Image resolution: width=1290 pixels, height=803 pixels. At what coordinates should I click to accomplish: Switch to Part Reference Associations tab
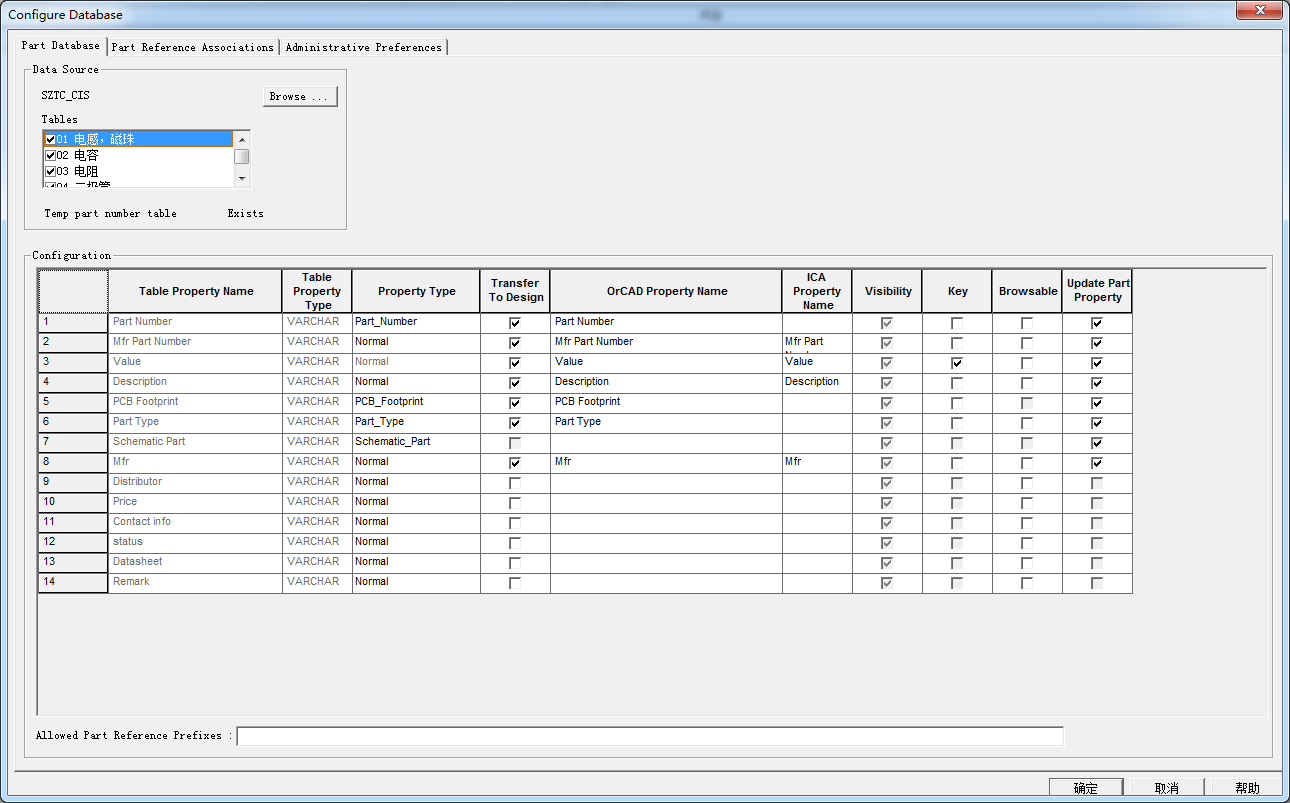coord(192,47)
